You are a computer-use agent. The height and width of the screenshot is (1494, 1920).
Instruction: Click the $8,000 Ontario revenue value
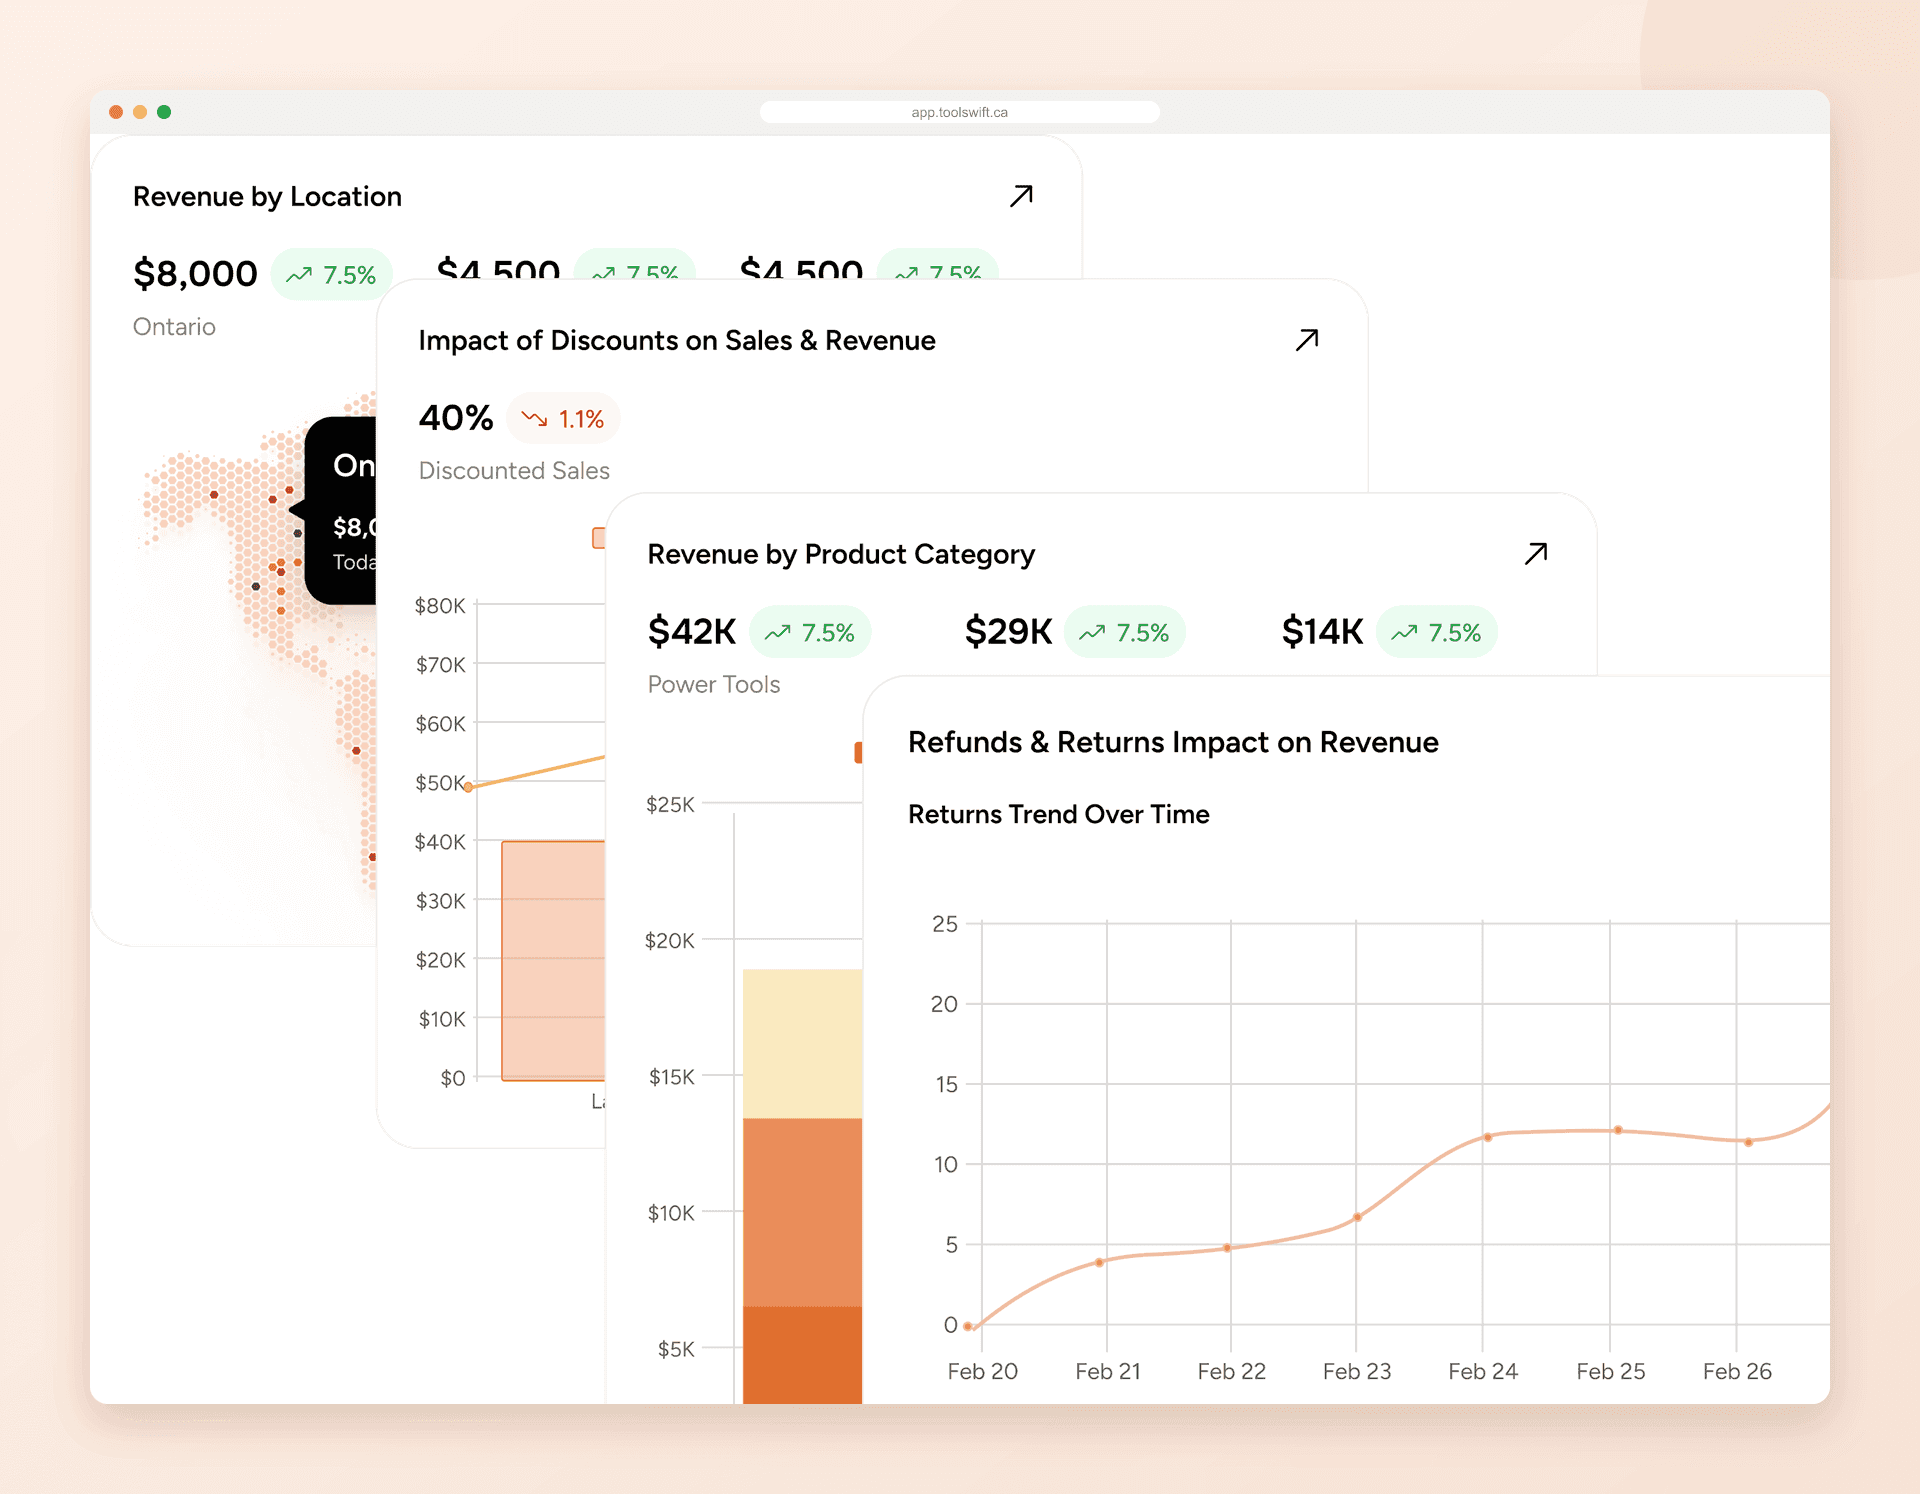point(195,274)
